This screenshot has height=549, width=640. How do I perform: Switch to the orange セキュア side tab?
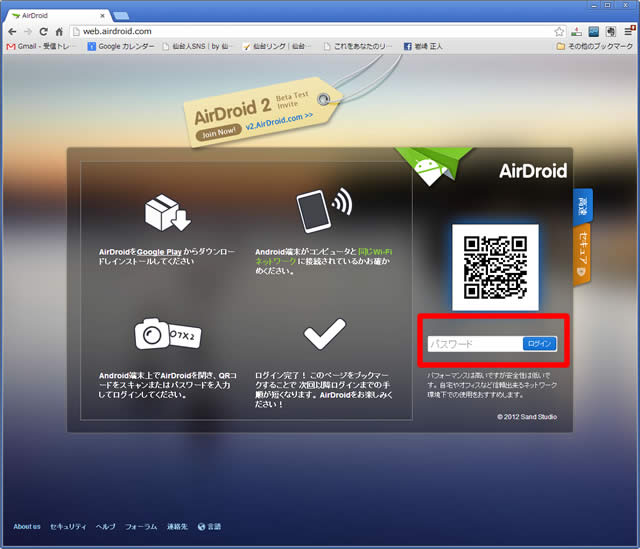[x=583, y=254]
